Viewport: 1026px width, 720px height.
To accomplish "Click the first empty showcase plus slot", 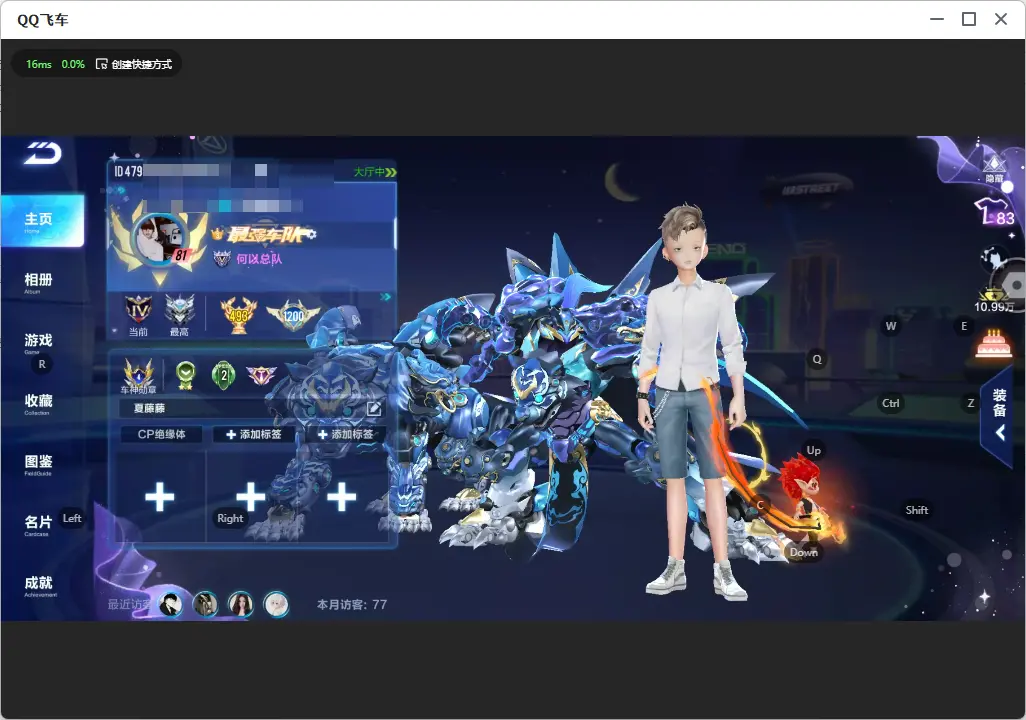I will pos(160,498).
